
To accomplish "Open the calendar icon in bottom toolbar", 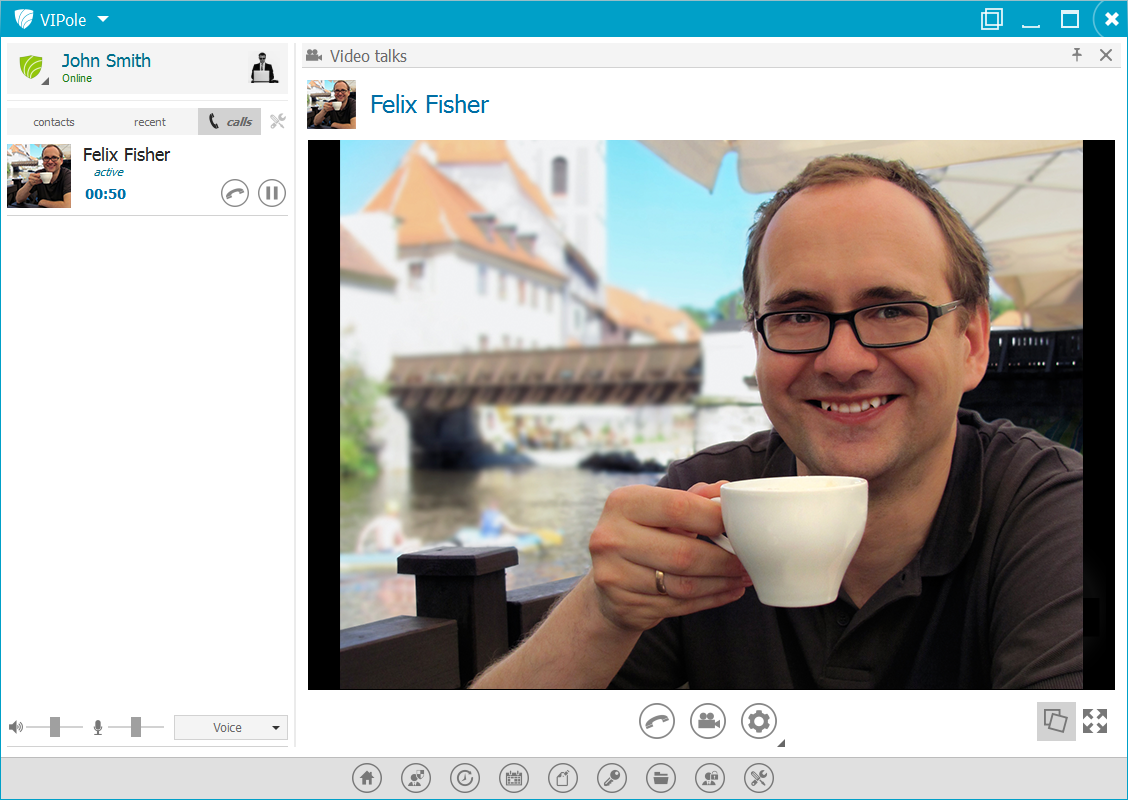I will 514,778.
